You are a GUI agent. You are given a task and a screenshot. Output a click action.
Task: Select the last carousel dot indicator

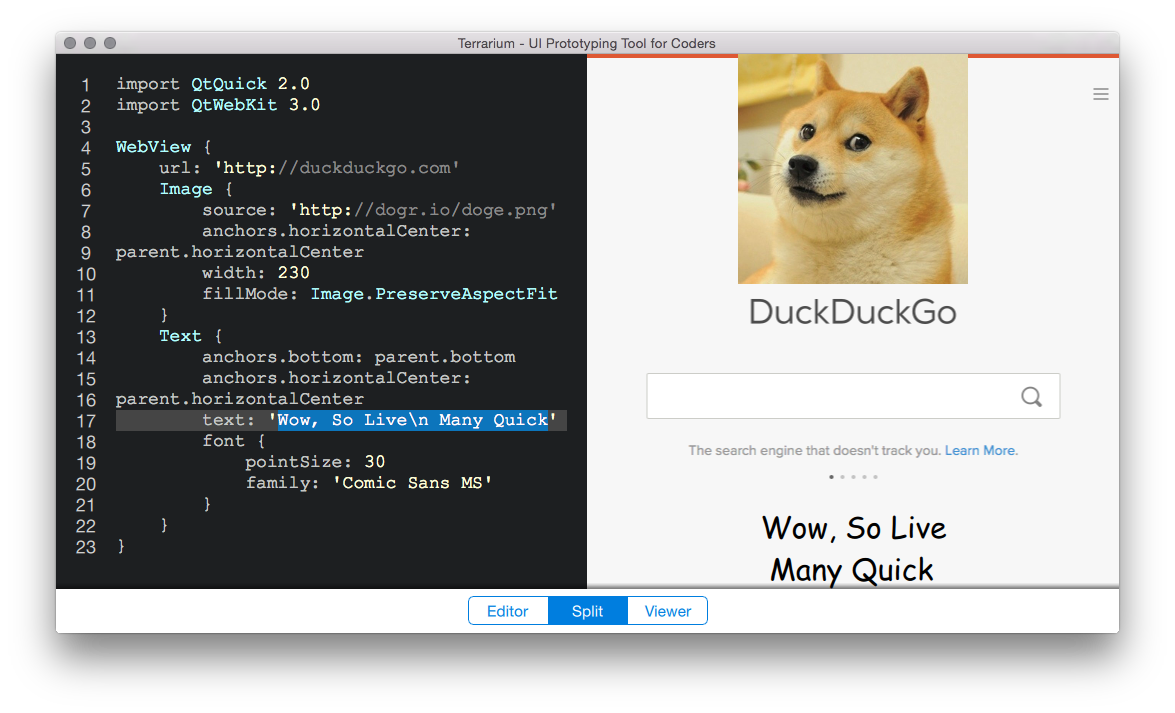[875, 477]
